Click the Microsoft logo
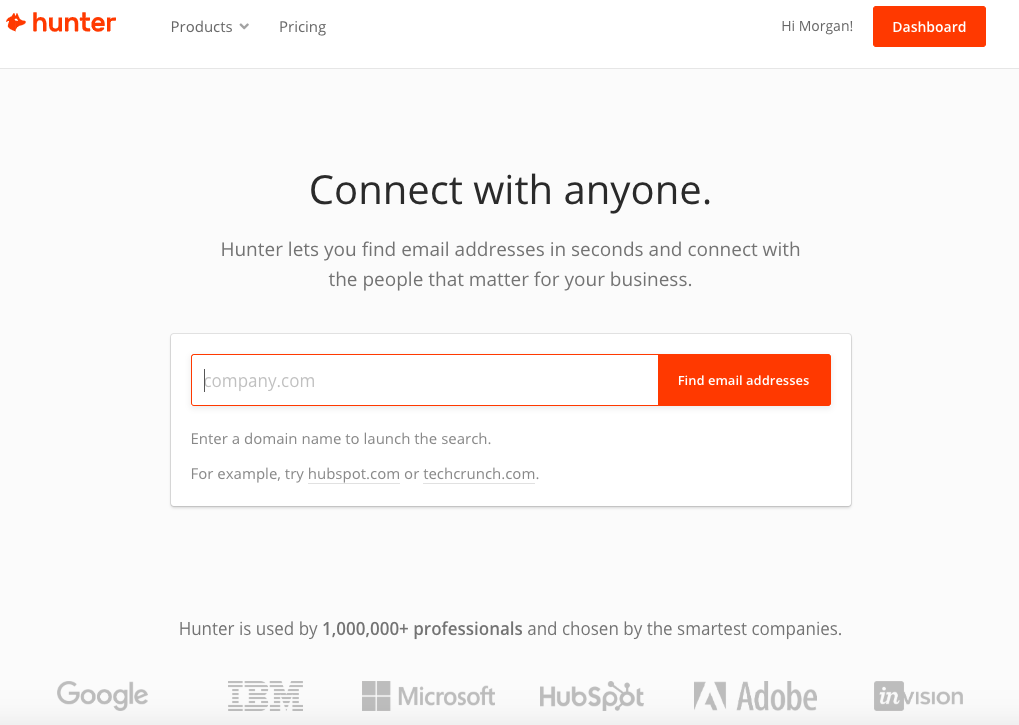The width and height of the screenshot is (1019, 725). point(428,696)
